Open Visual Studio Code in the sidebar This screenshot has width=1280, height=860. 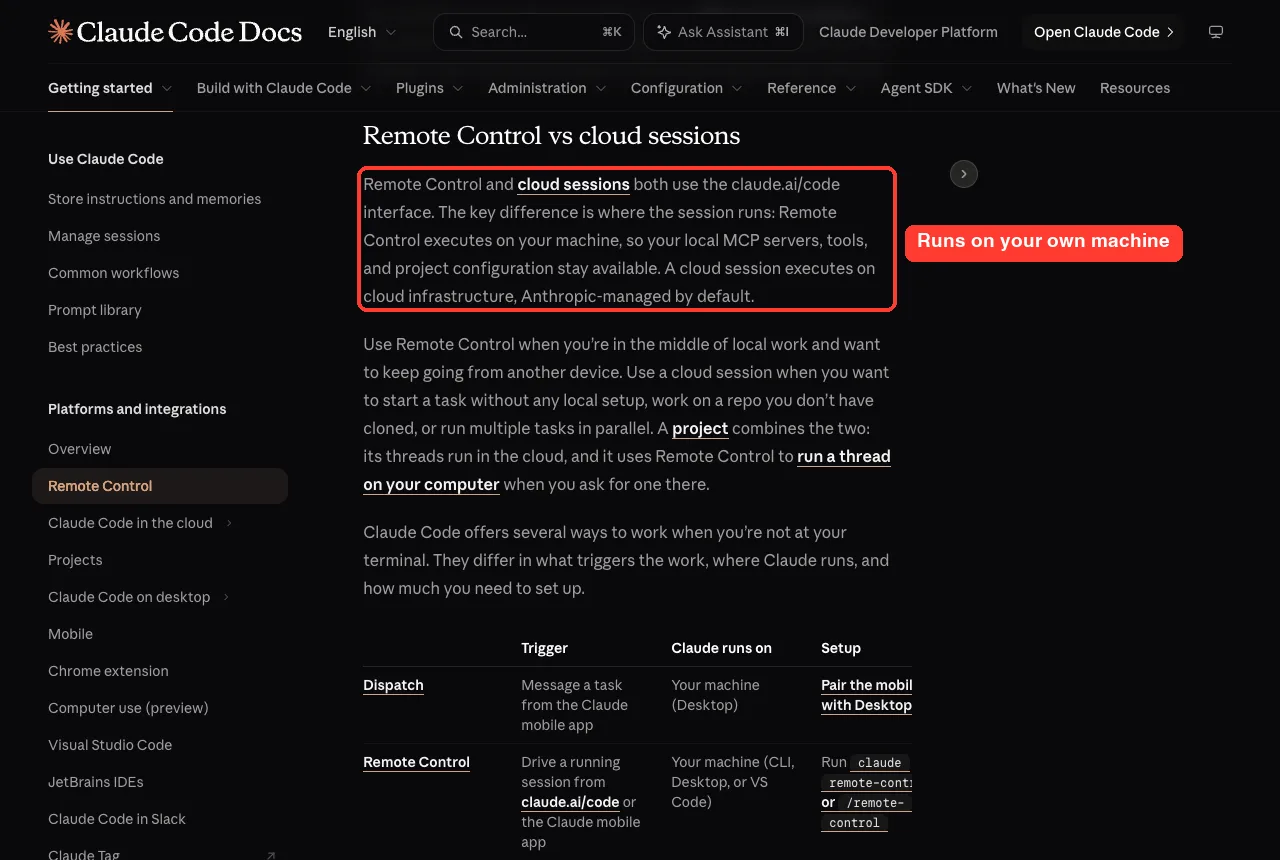point(110,745)
